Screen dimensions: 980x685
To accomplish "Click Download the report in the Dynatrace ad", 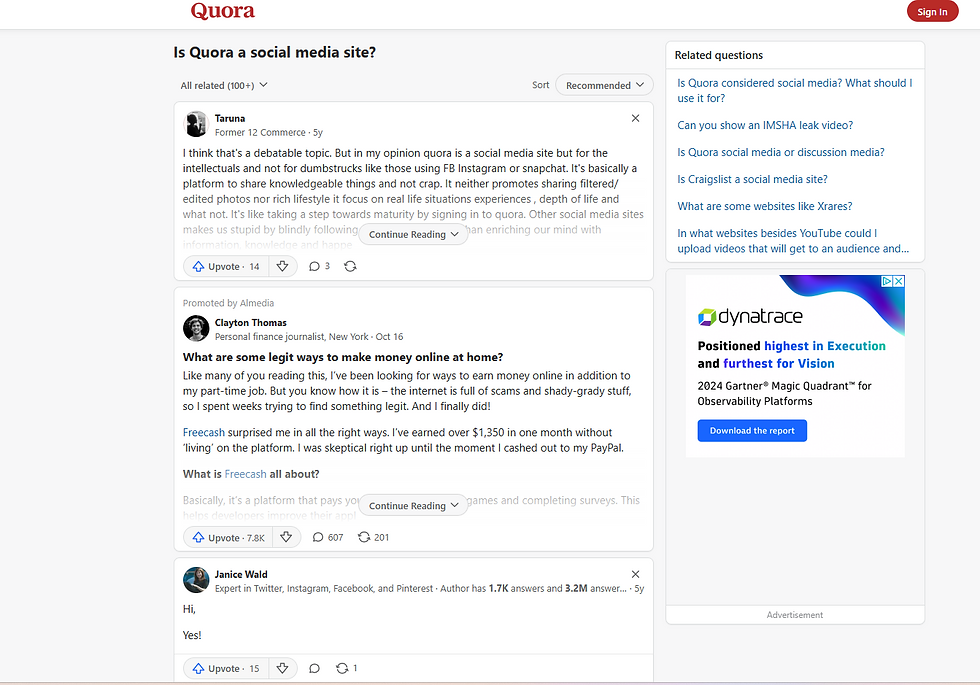I will (x=752, y=431).
